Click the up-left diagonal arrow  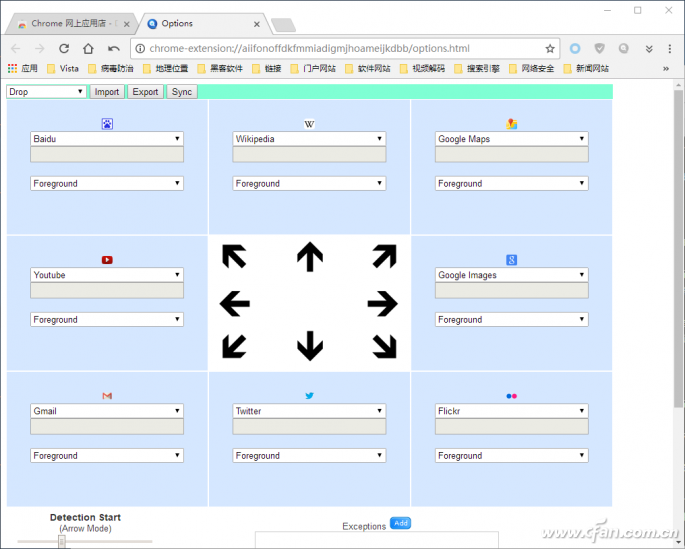(x=234, y=256)
